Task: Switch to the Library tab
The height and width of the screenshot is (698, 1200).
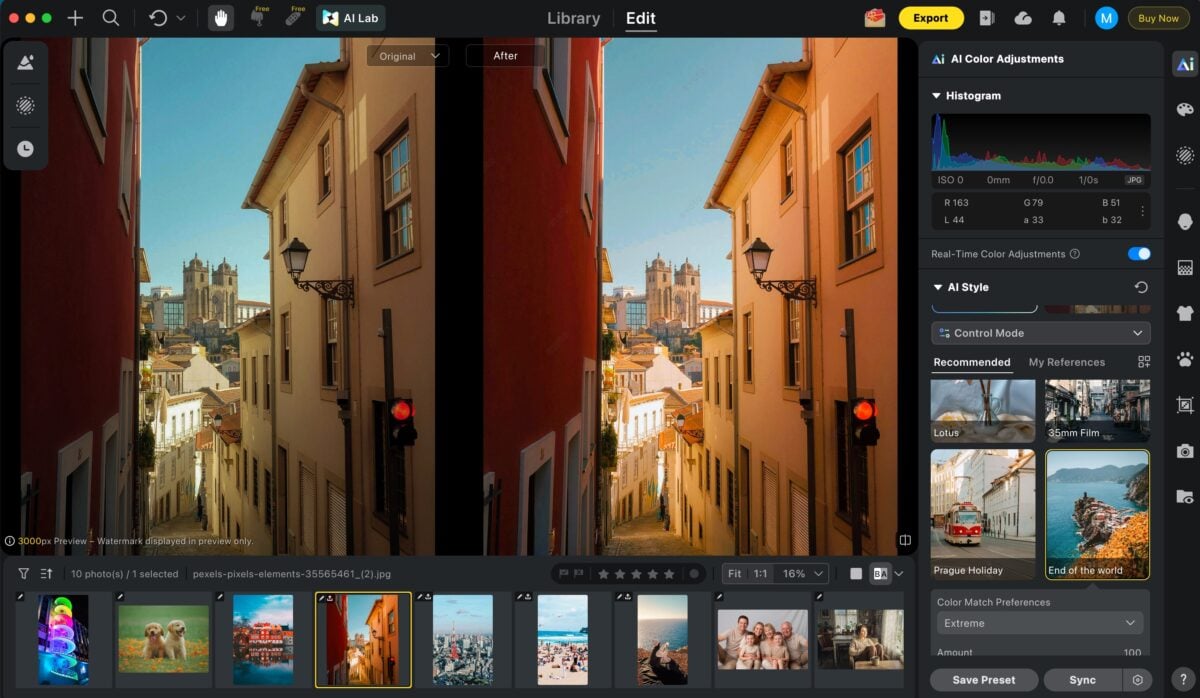Action: click(x=573, y=18)
